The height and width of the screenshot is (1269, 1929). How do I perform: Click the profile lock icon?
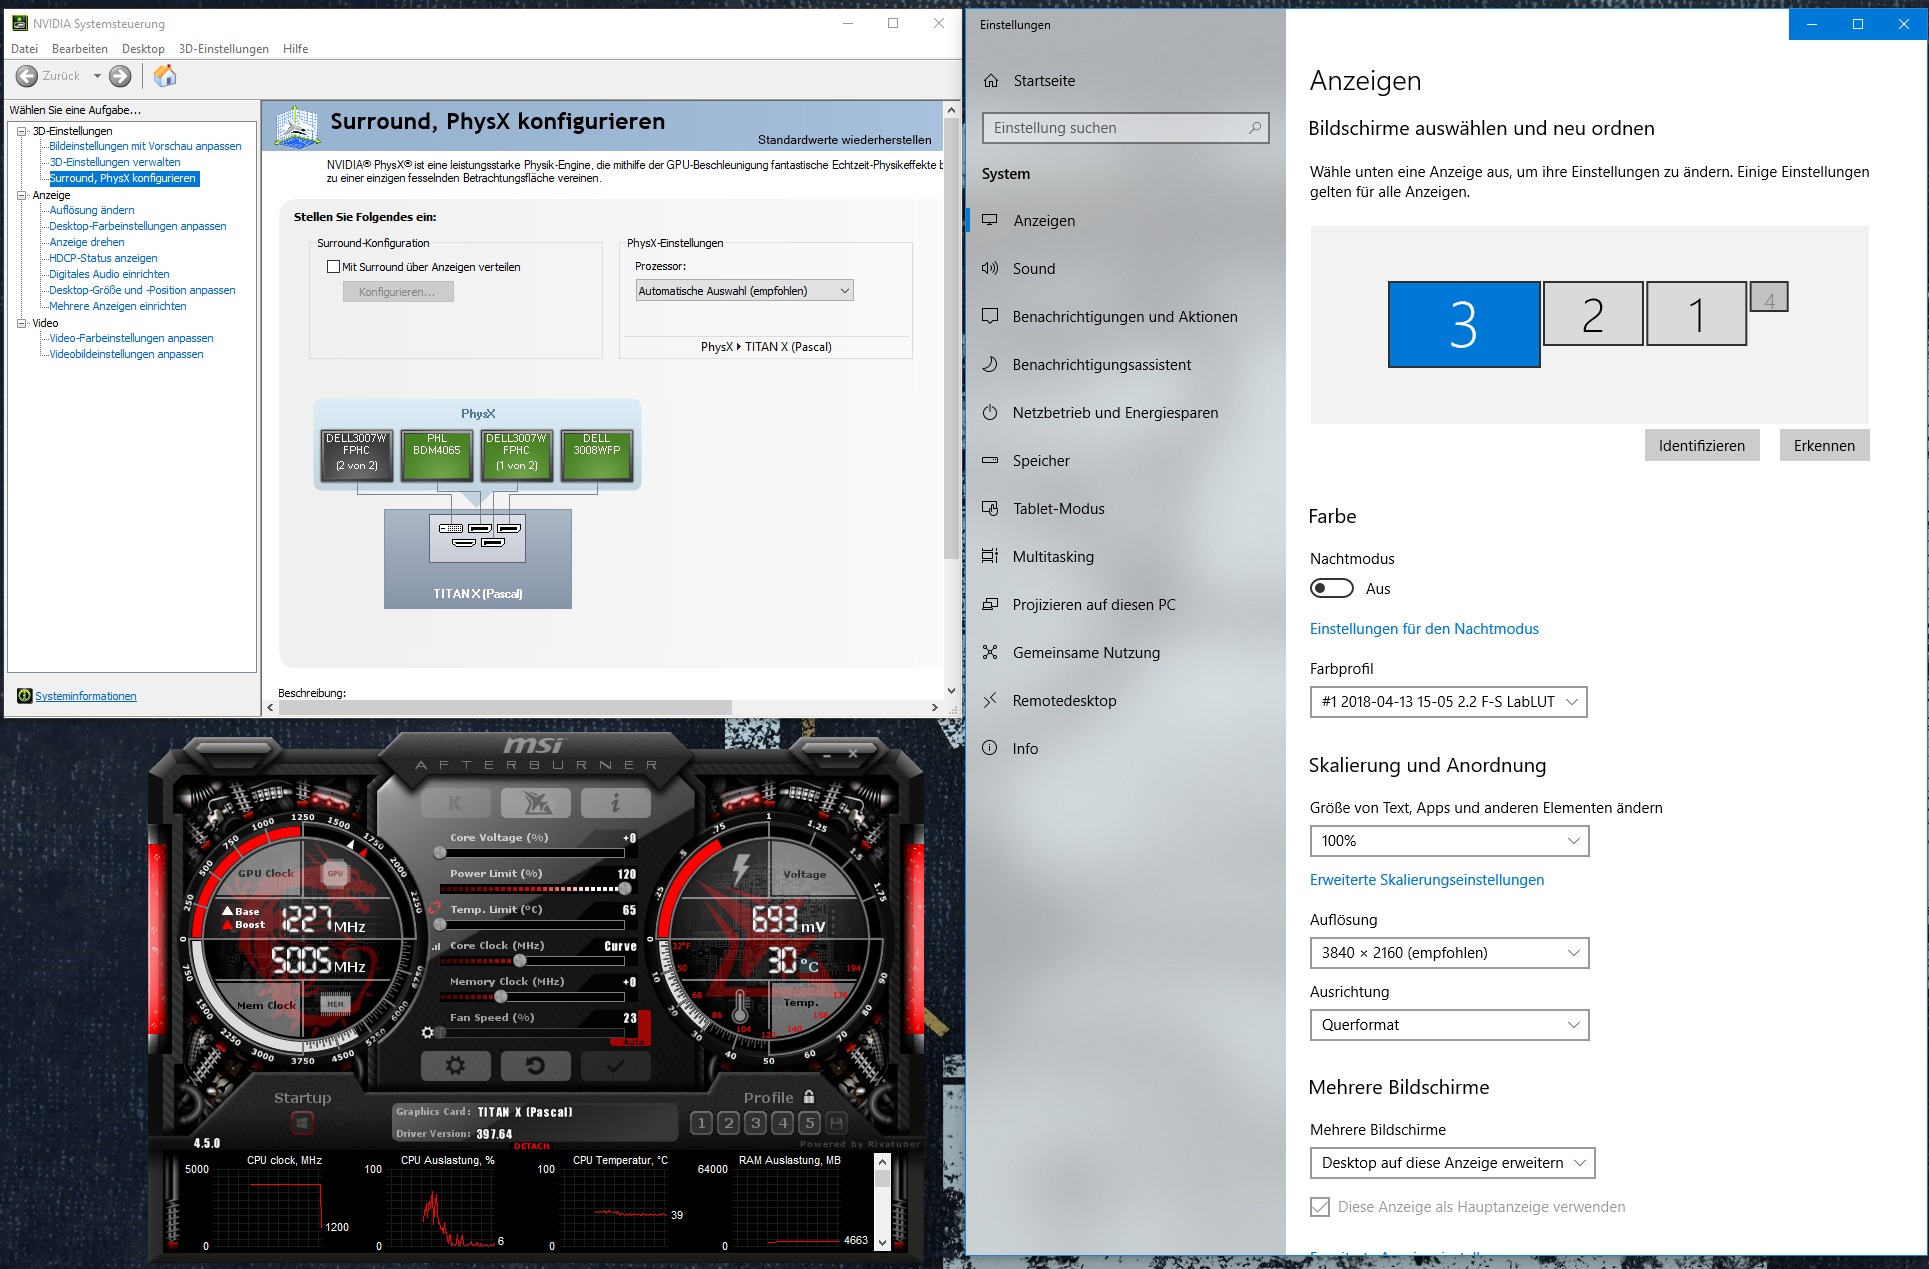pyautogui.click(x=809, y=1097)
